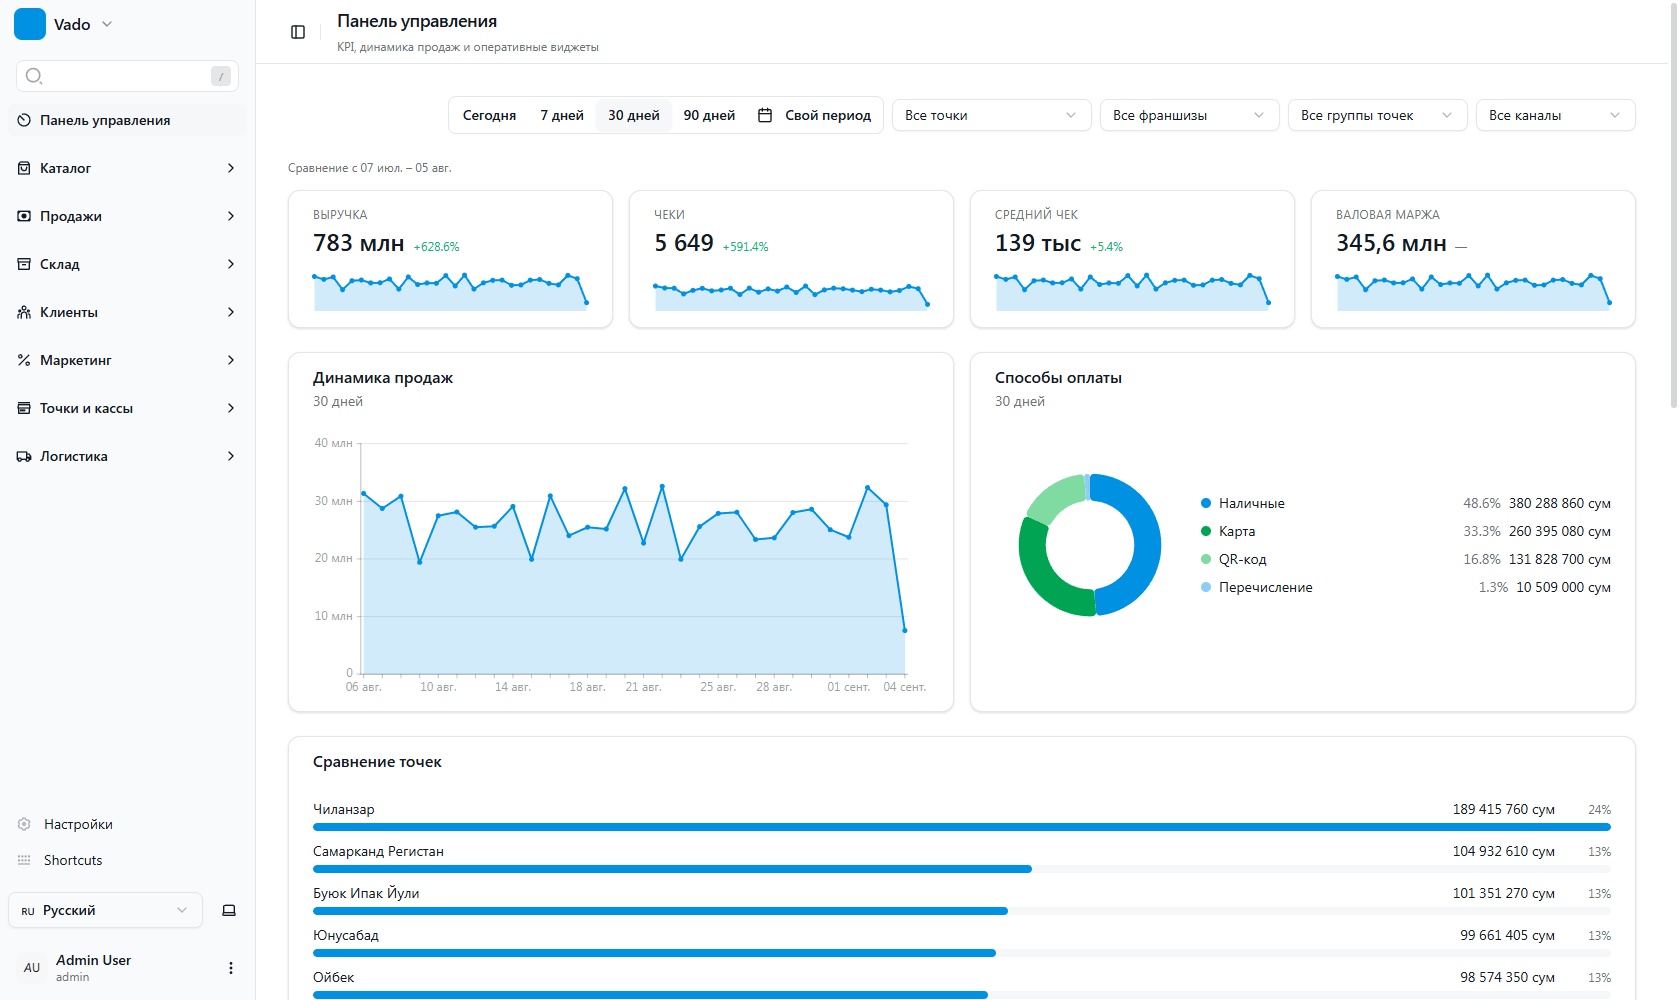Click the laptop display icon beside language
Image resolution: width=1680 pixels, height=1000 pixels.
click(229, 910)
